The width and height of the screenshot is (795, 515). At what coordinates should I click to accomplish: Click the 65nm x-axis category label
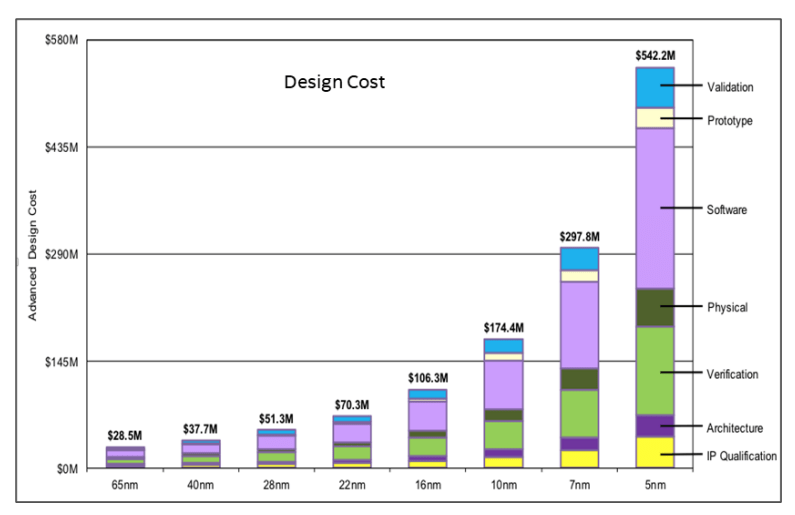tap(125, 485)
